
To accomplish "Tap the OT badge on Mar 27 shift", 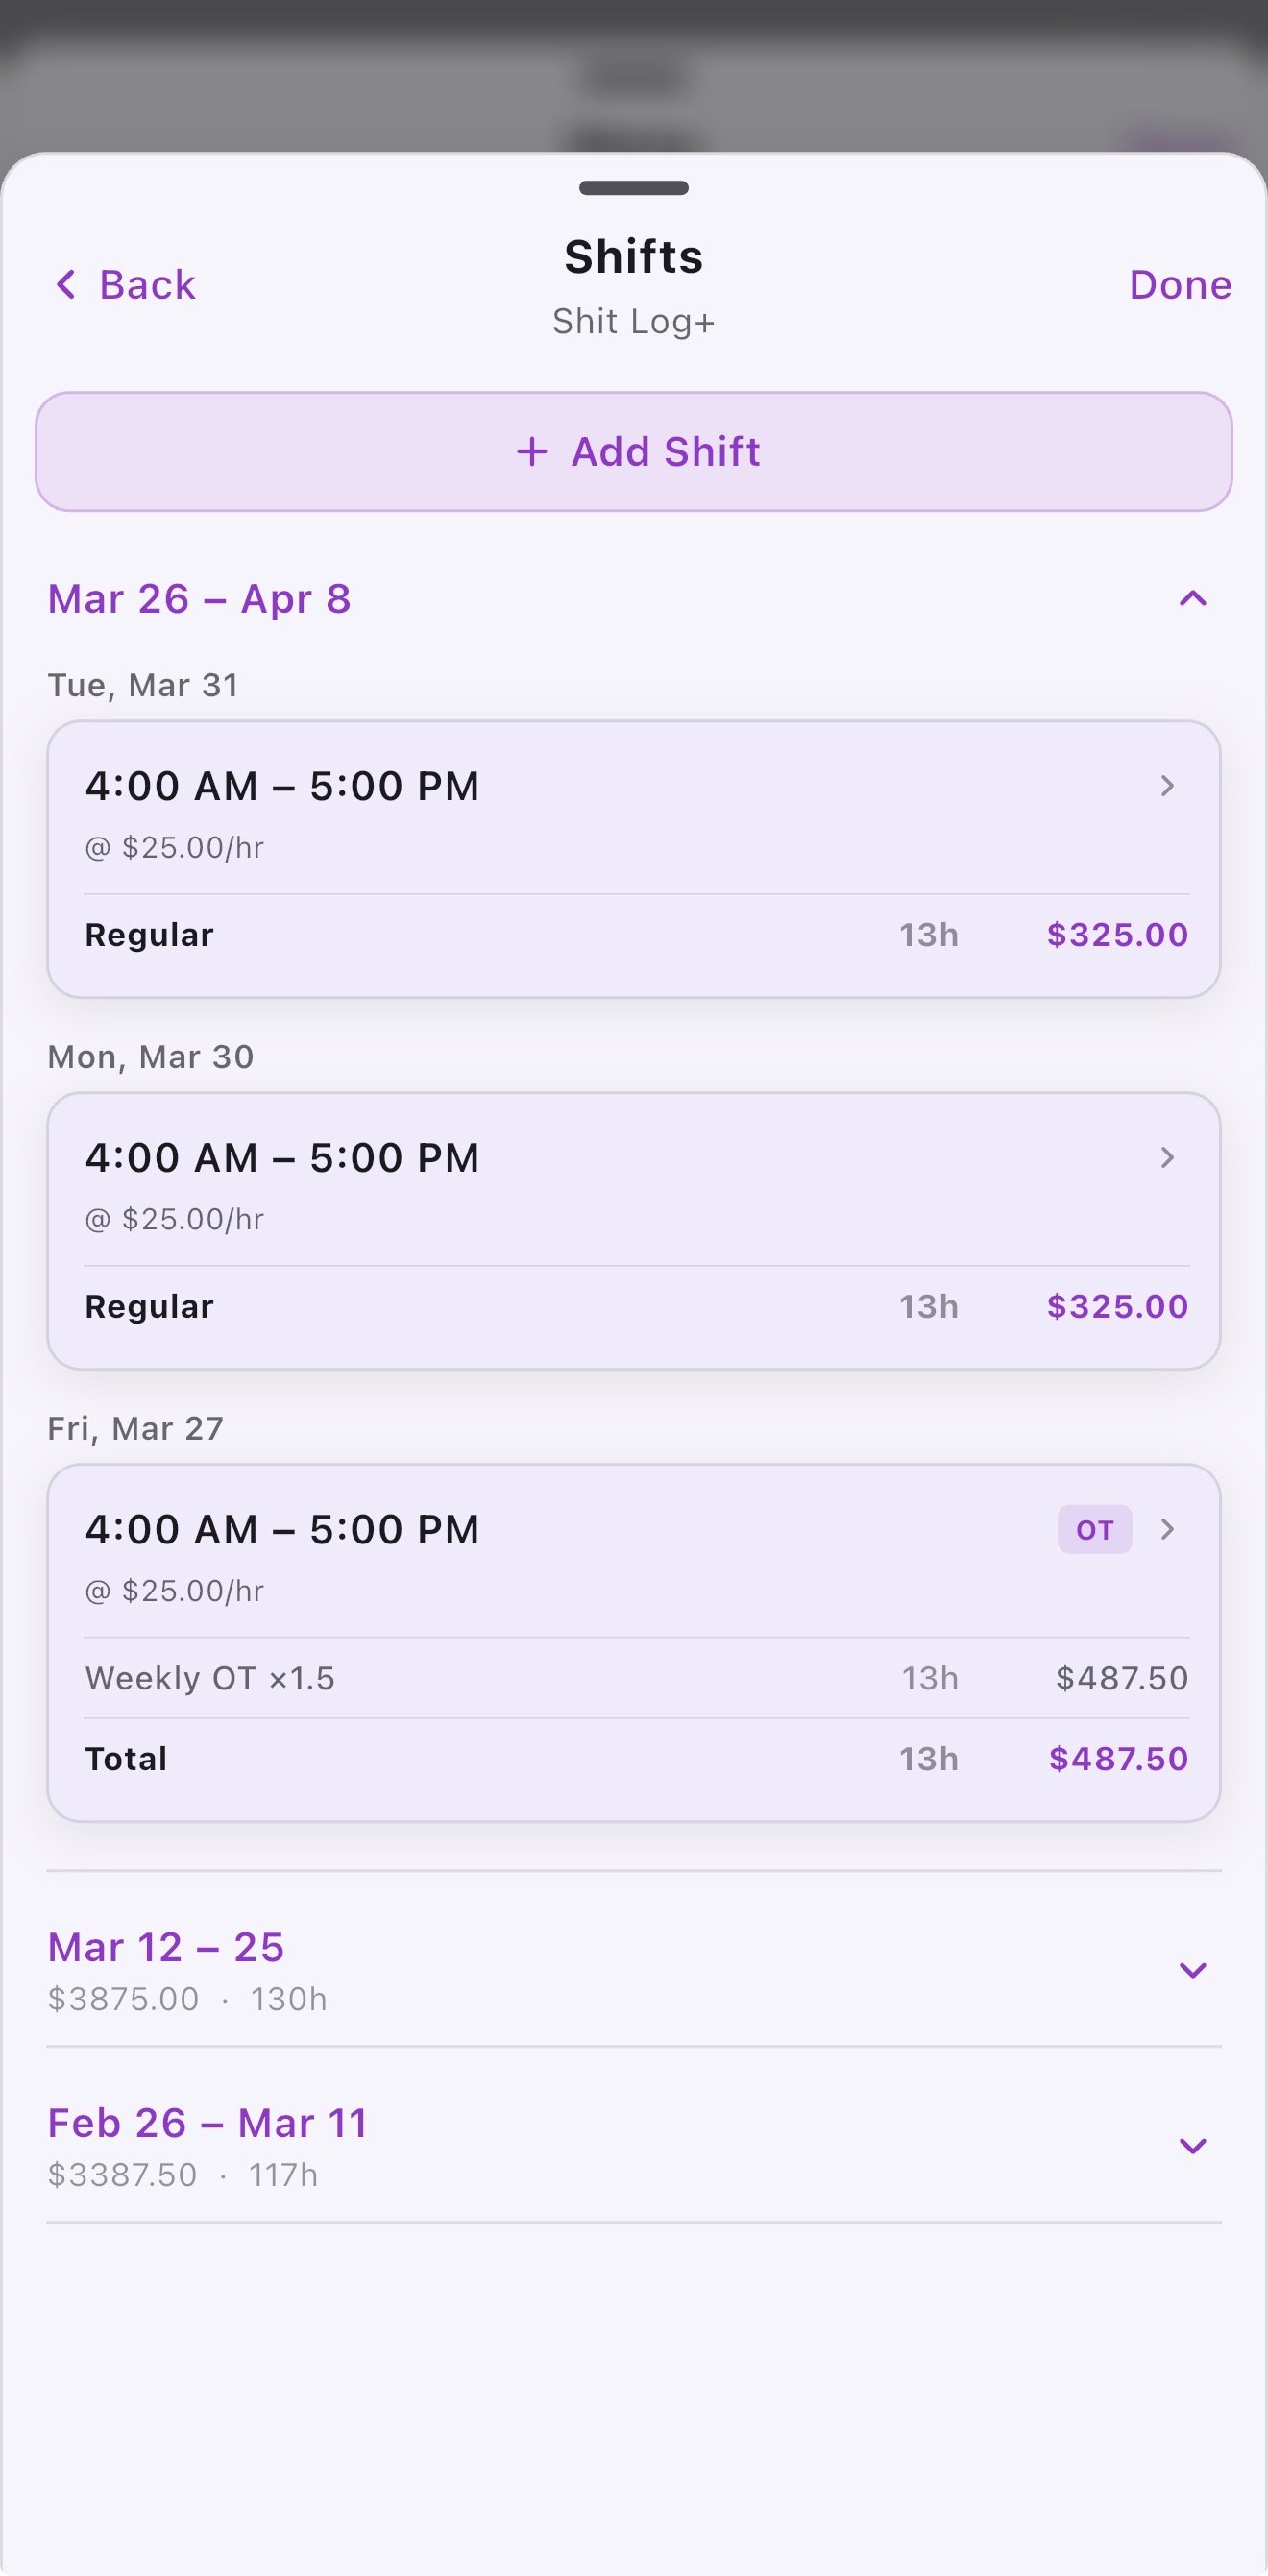I will click(1094, 1529).
